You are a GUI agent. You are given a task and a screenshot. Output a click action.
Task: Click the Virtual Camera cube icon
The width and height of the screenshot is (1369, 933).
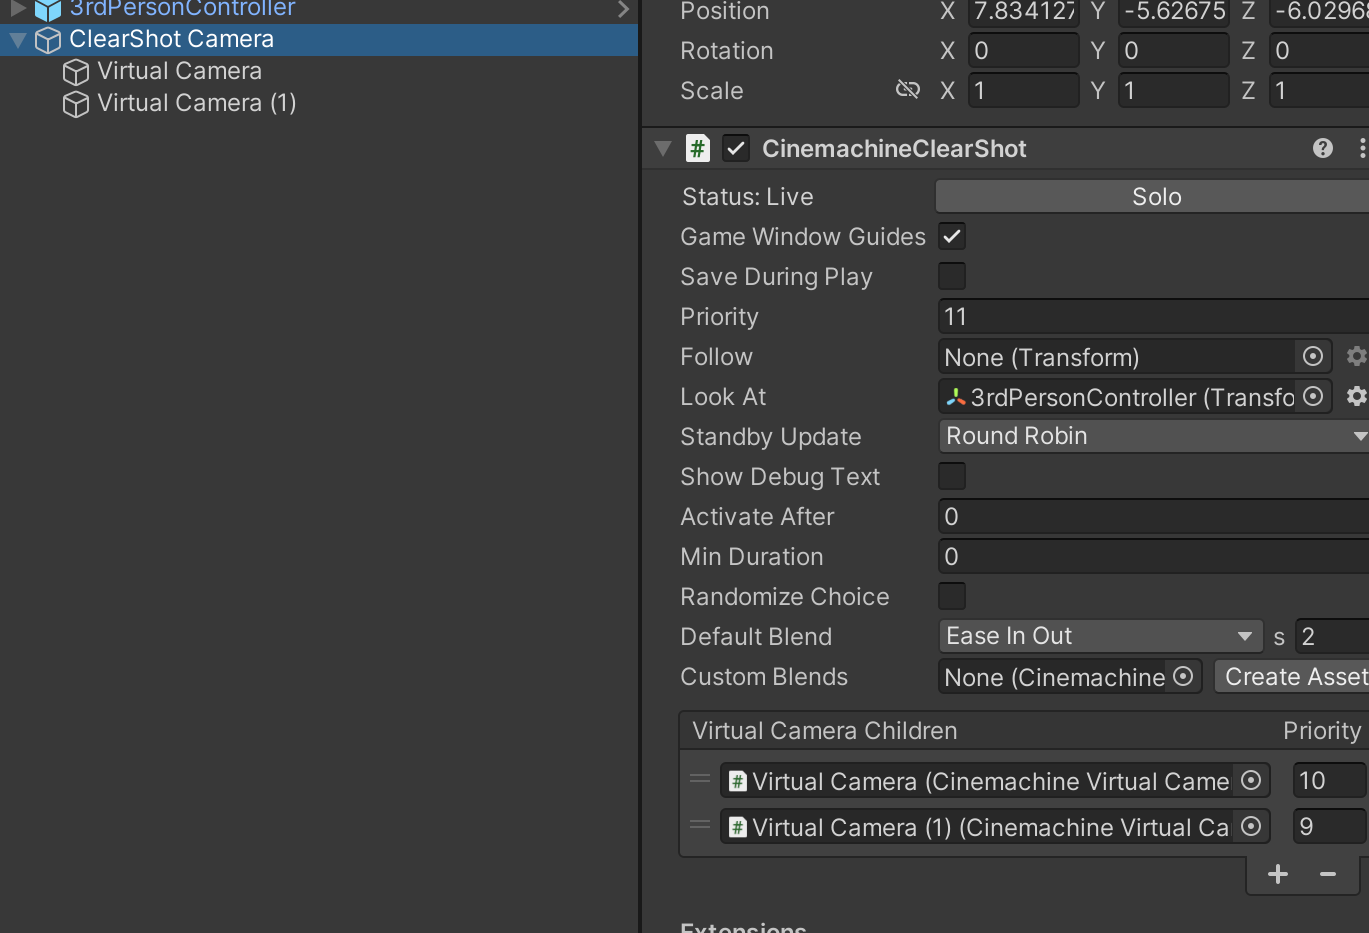click(76, 72)
